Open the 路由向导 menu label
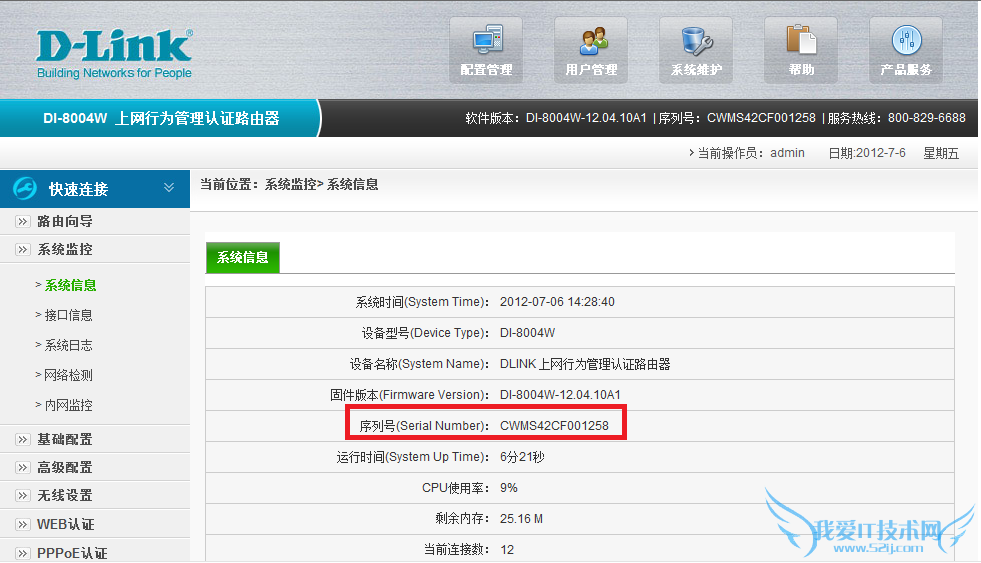The width and height of the screenshot is (981, 563). click(x=64, y=221)
